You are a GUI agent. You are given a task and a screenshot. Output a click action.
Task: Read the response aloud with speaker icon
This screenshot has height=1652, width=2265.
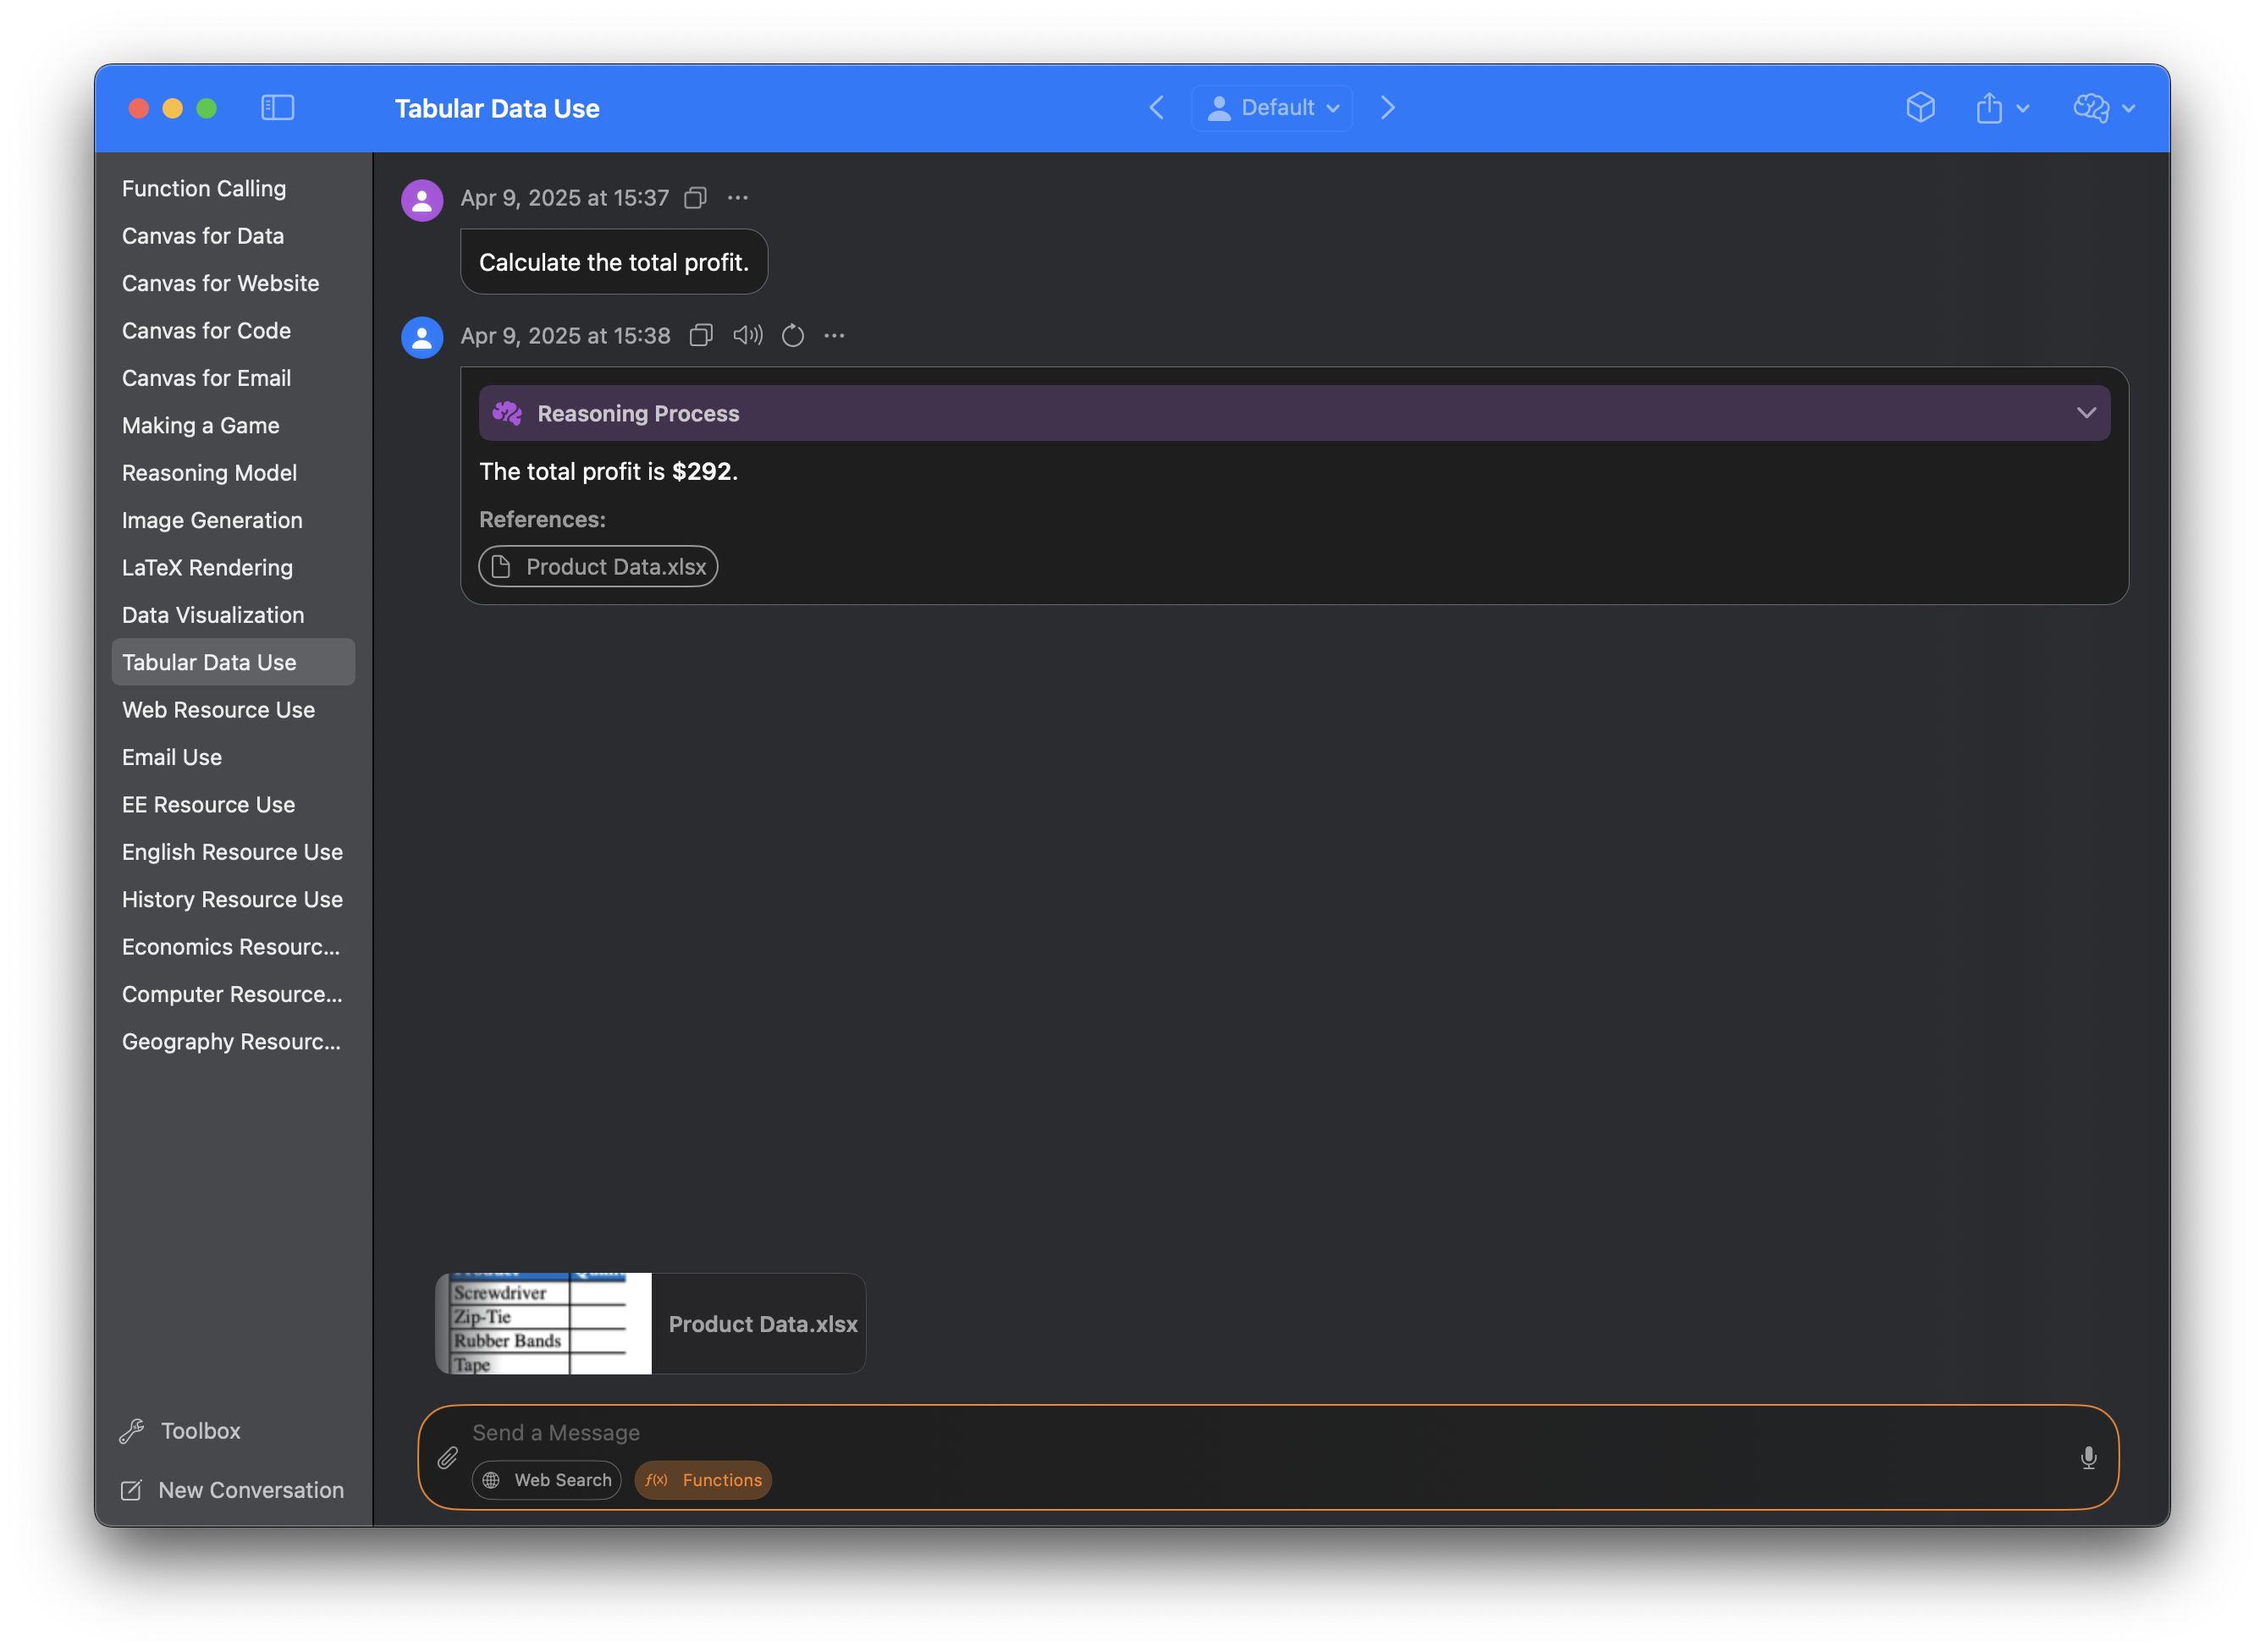[x=747, y=336]
